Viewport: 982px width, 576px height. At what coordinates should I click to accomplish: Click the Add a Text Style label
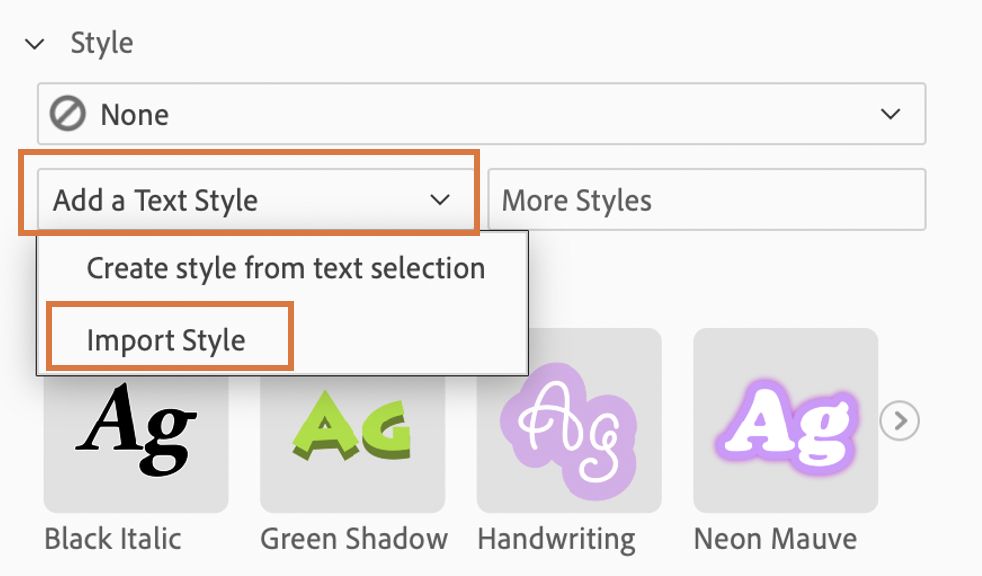(x=155, y=200)
